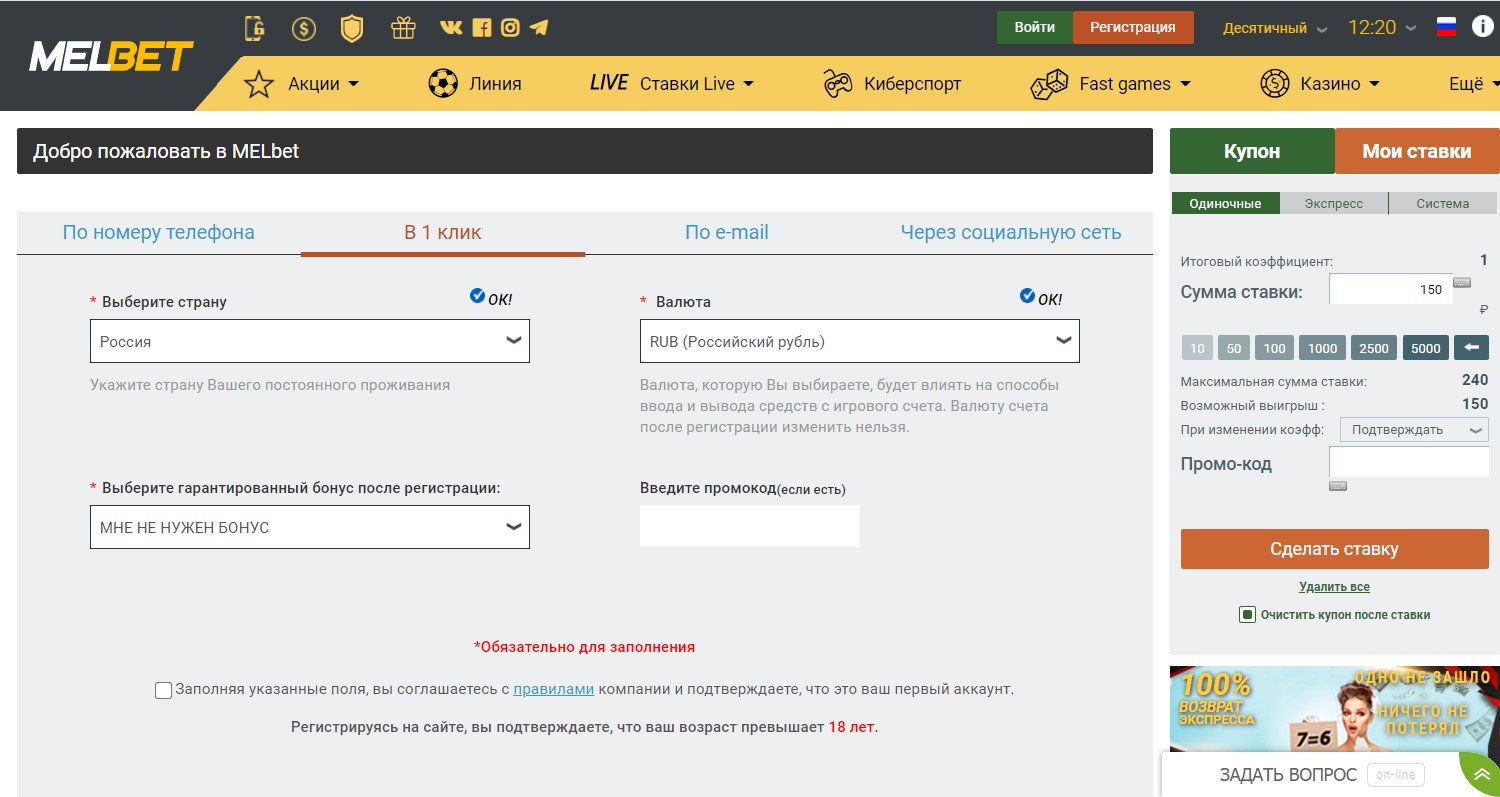This screenshot has height=797, width=1500.
Task: Tick the rules agreement checkbox
Action: point(164,690)
